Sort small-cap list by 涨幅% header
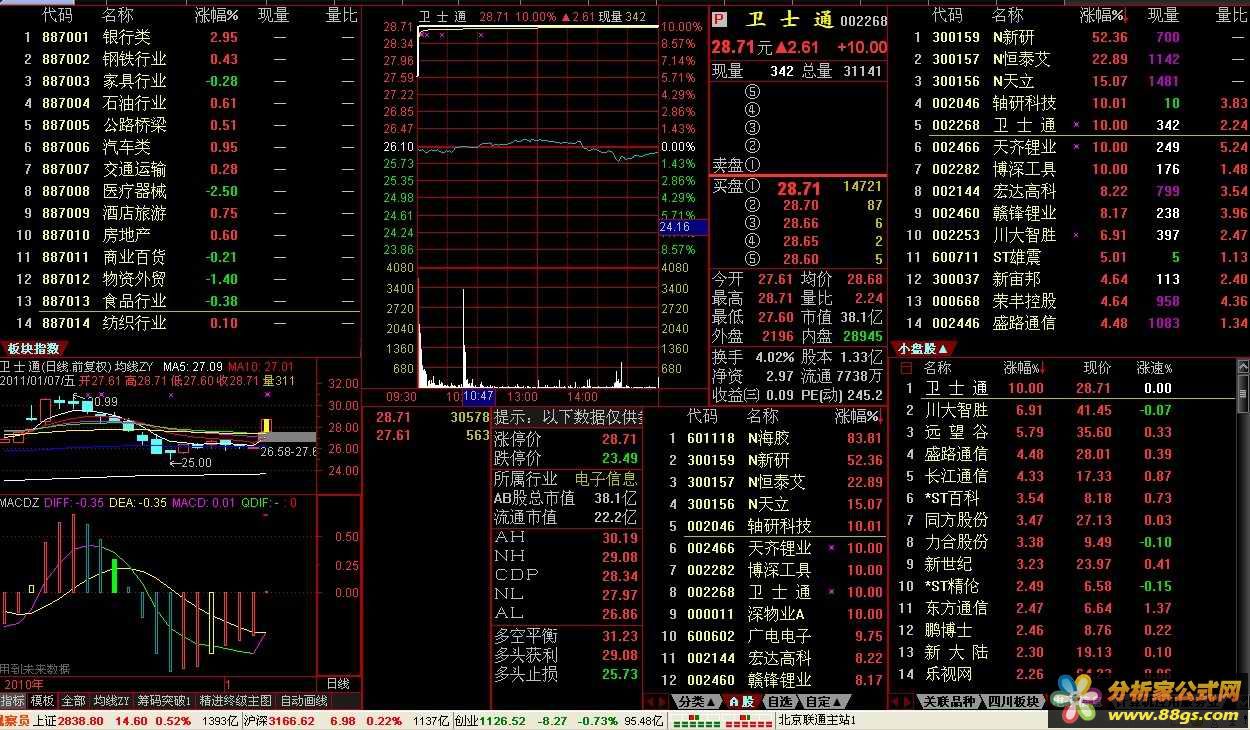 [1023, 368]
